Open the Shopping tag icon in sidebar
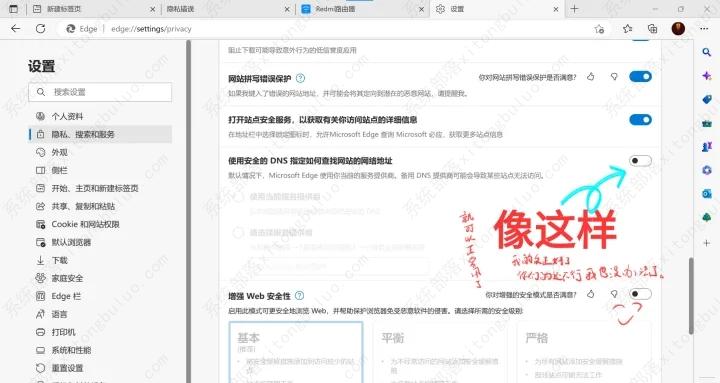This screenshot has height=383, width=720. (707, 99)
